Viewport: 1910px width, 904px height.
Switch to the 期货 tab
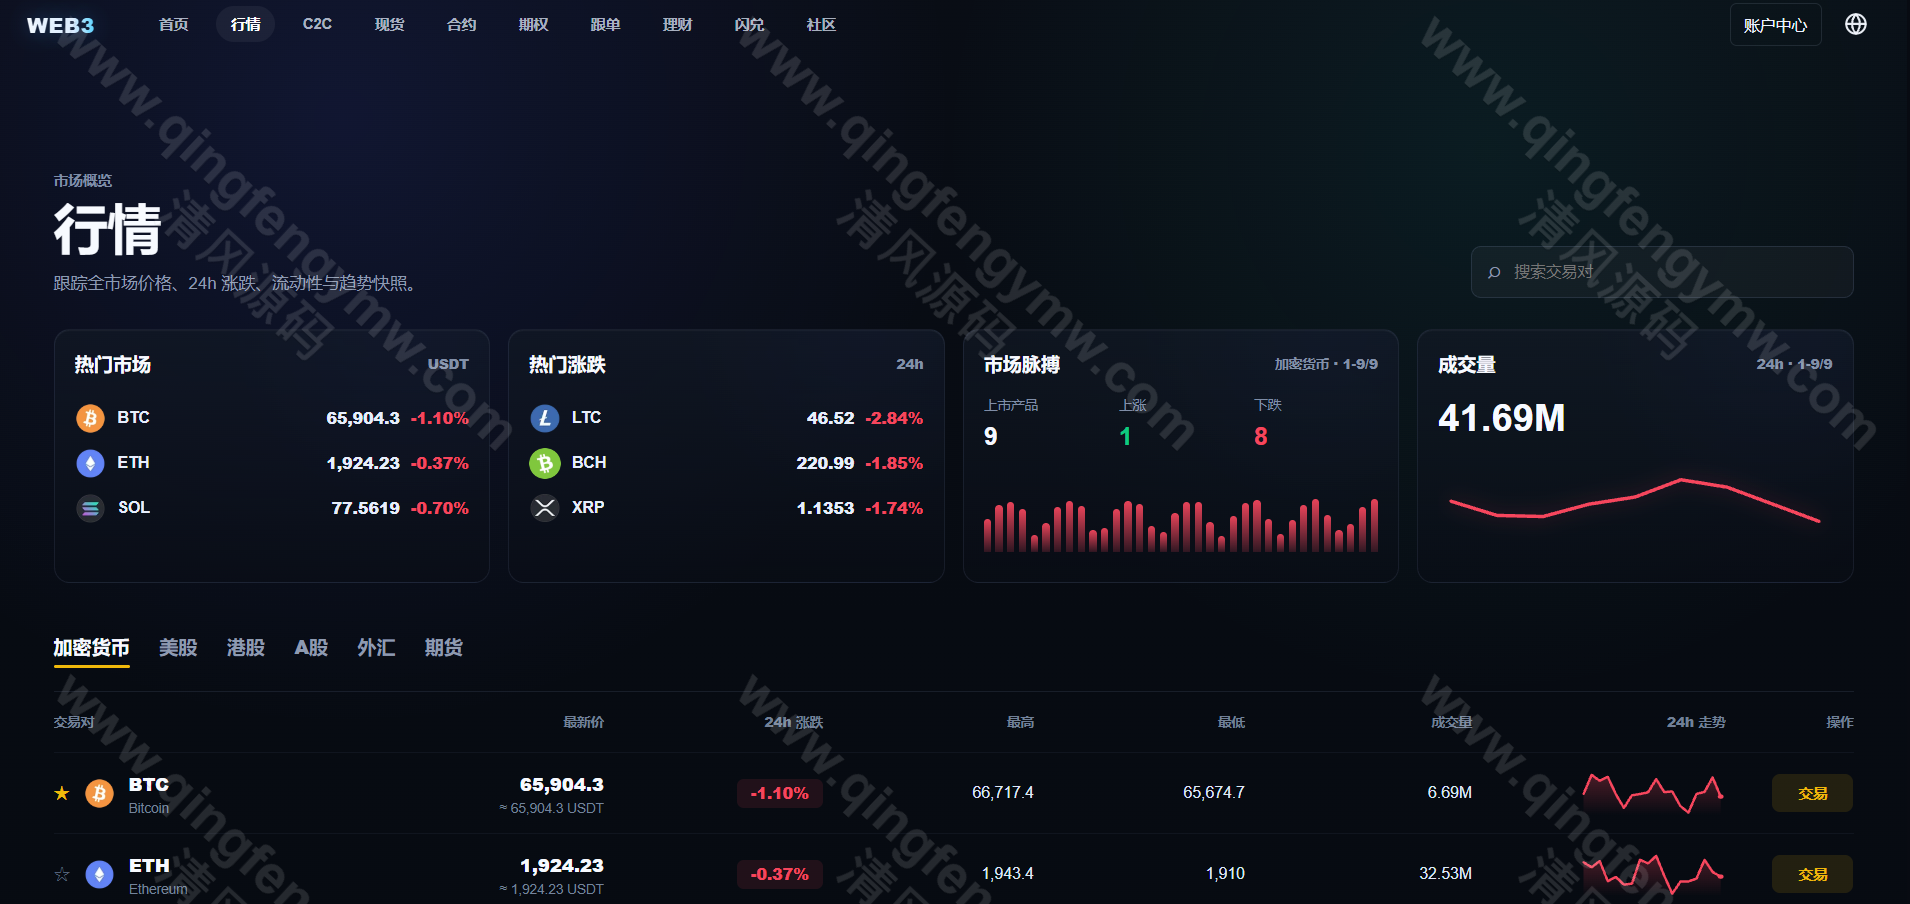(x=444, y=648)
